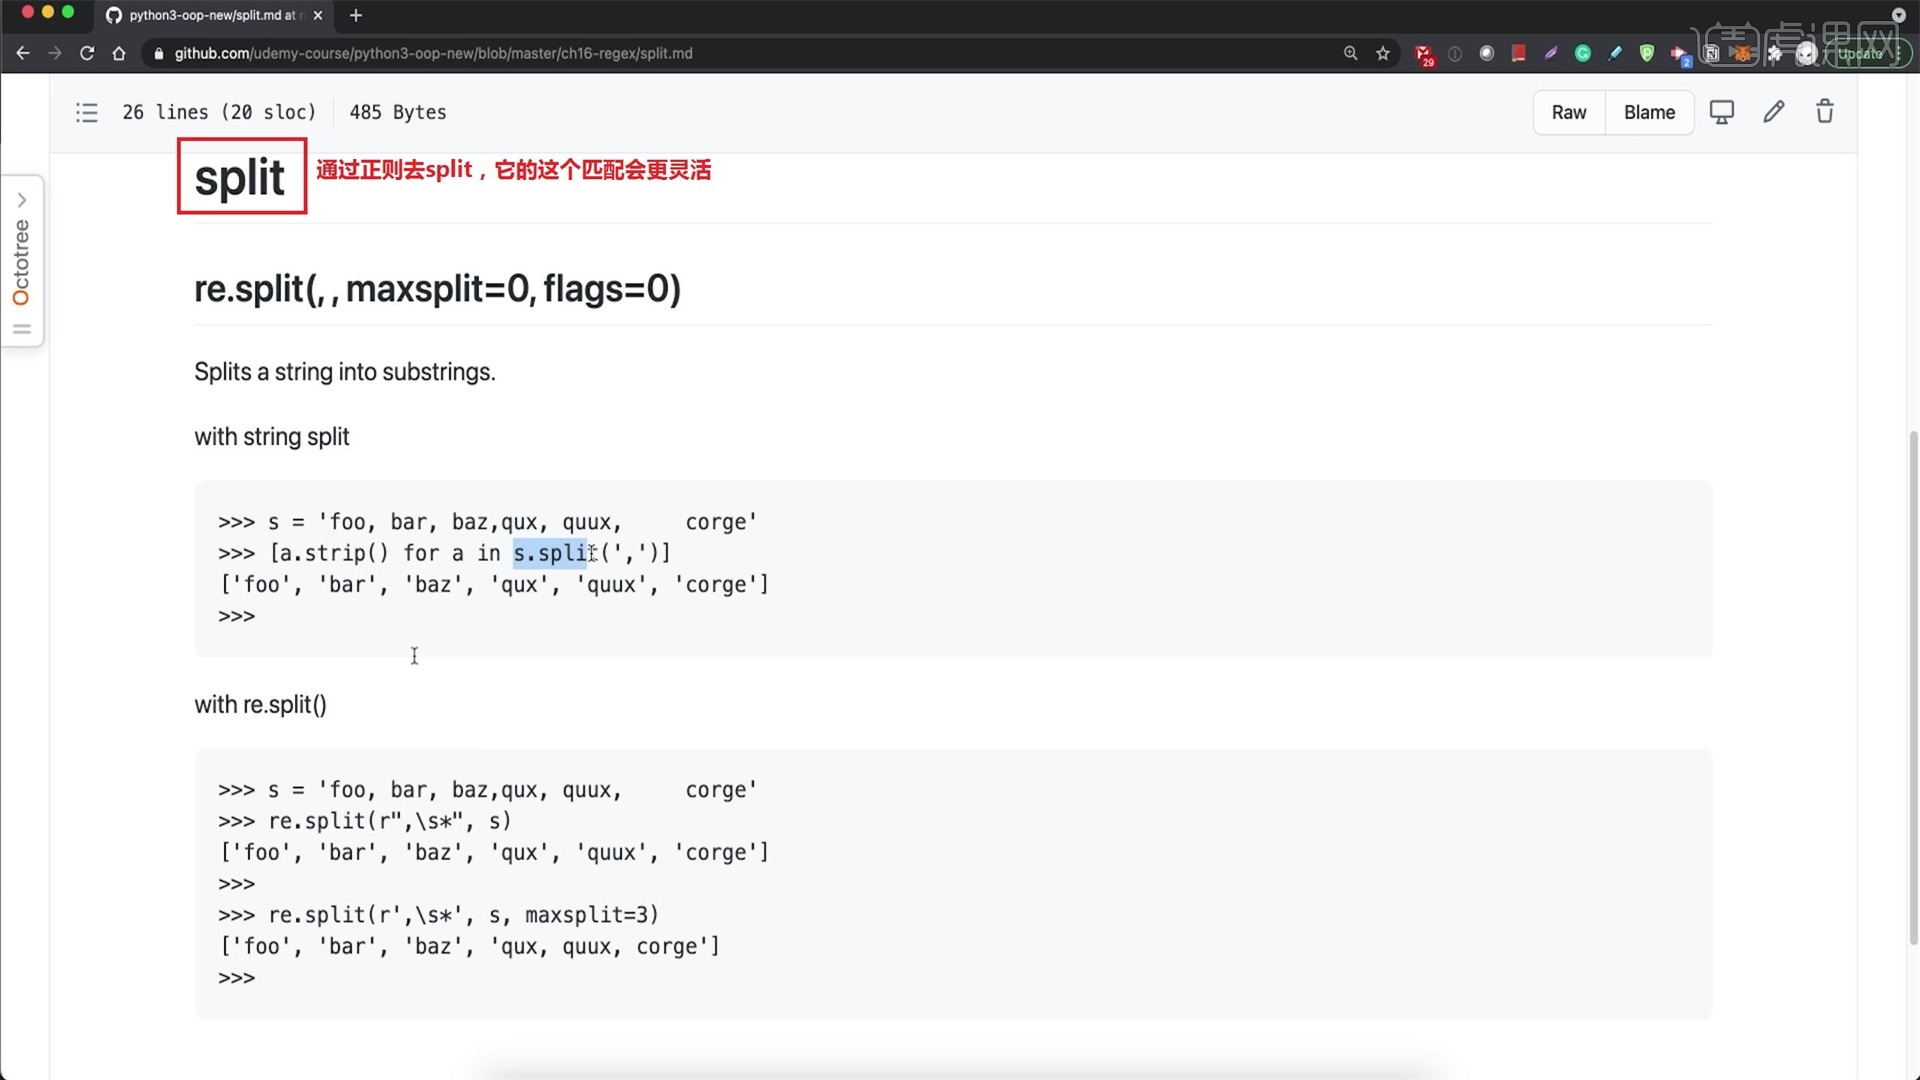This screenshot has width=1920, height=1080.
Task: Reload the GitHub page
Action: coord(87,53)
